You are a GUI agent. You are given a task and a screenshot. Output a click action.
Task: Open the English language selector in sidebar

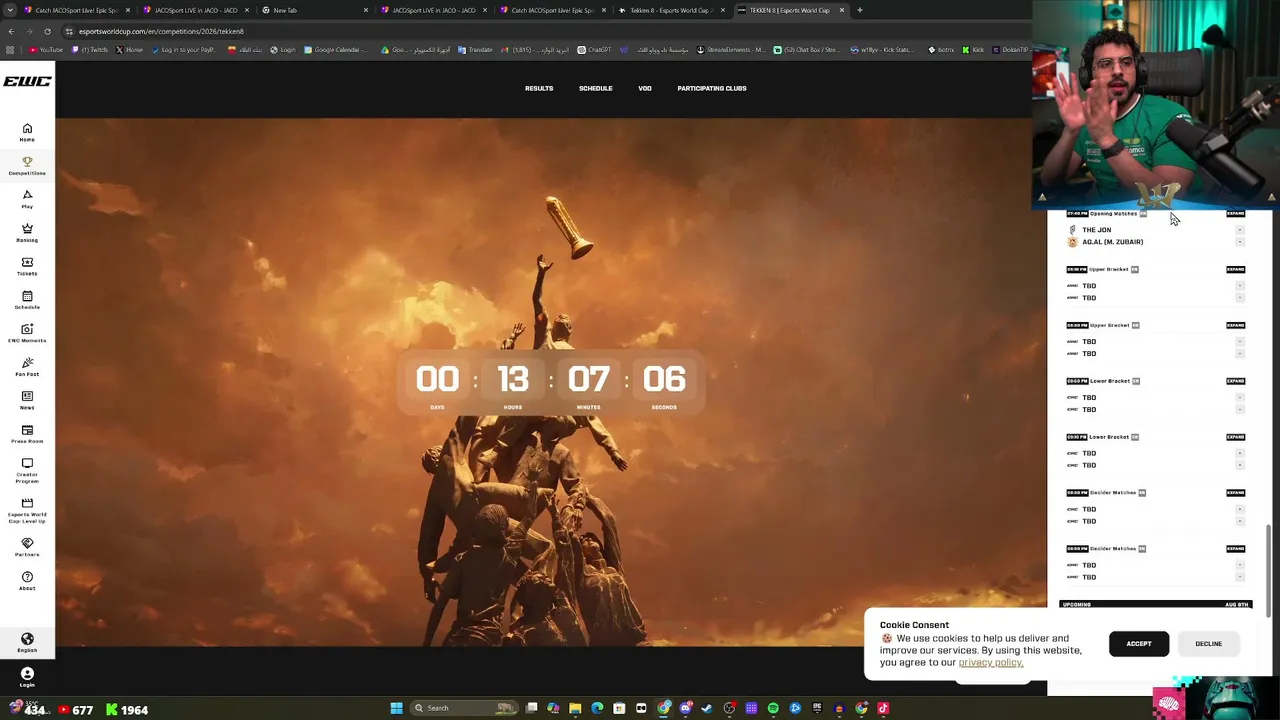tap(27, 643)
